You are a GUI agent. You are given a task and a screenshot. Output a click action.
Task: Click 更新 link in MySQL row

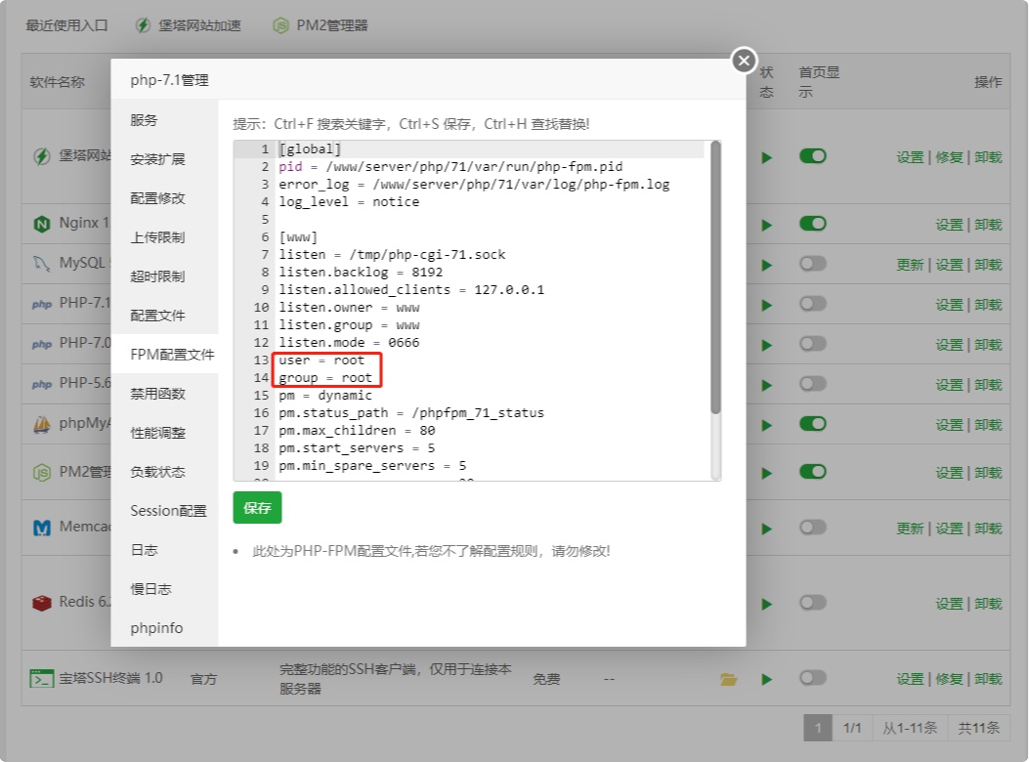tap(910, 265)
